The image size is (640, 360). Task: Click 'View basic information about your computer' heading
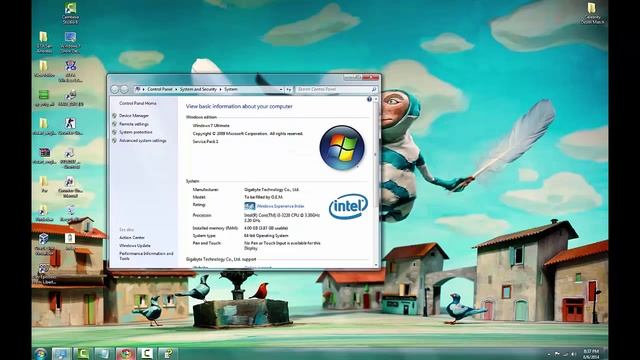(x=239, y=106)
